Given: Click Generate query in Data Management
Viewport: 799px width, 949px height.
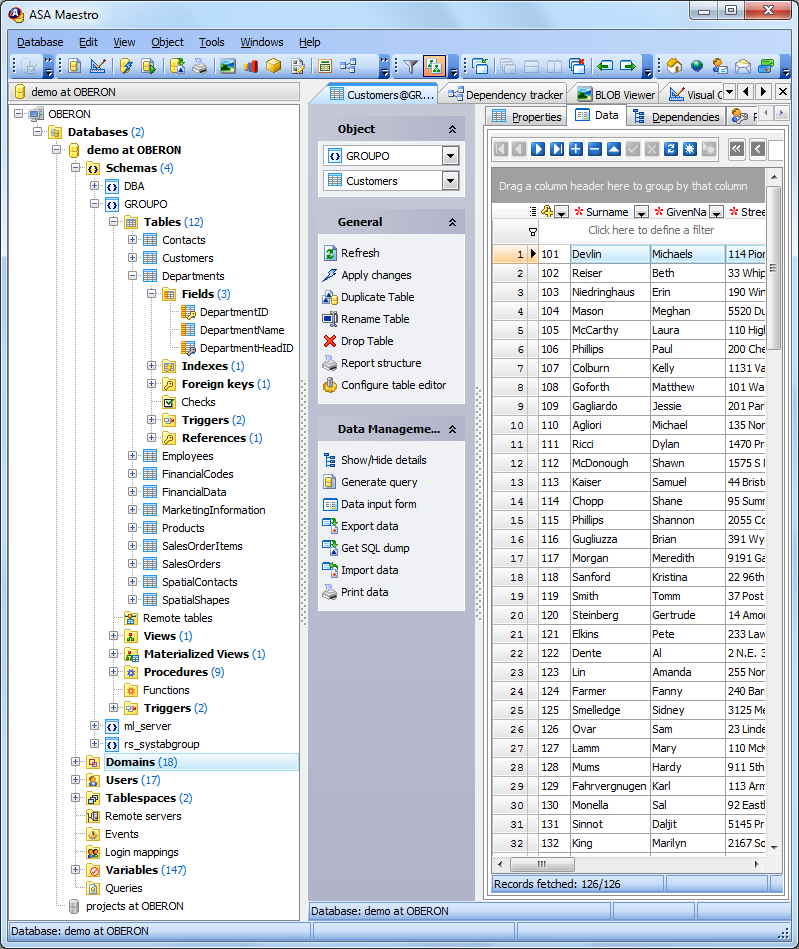Looking at the screenshot, I should pyautogui.click(x=379, y=482).
